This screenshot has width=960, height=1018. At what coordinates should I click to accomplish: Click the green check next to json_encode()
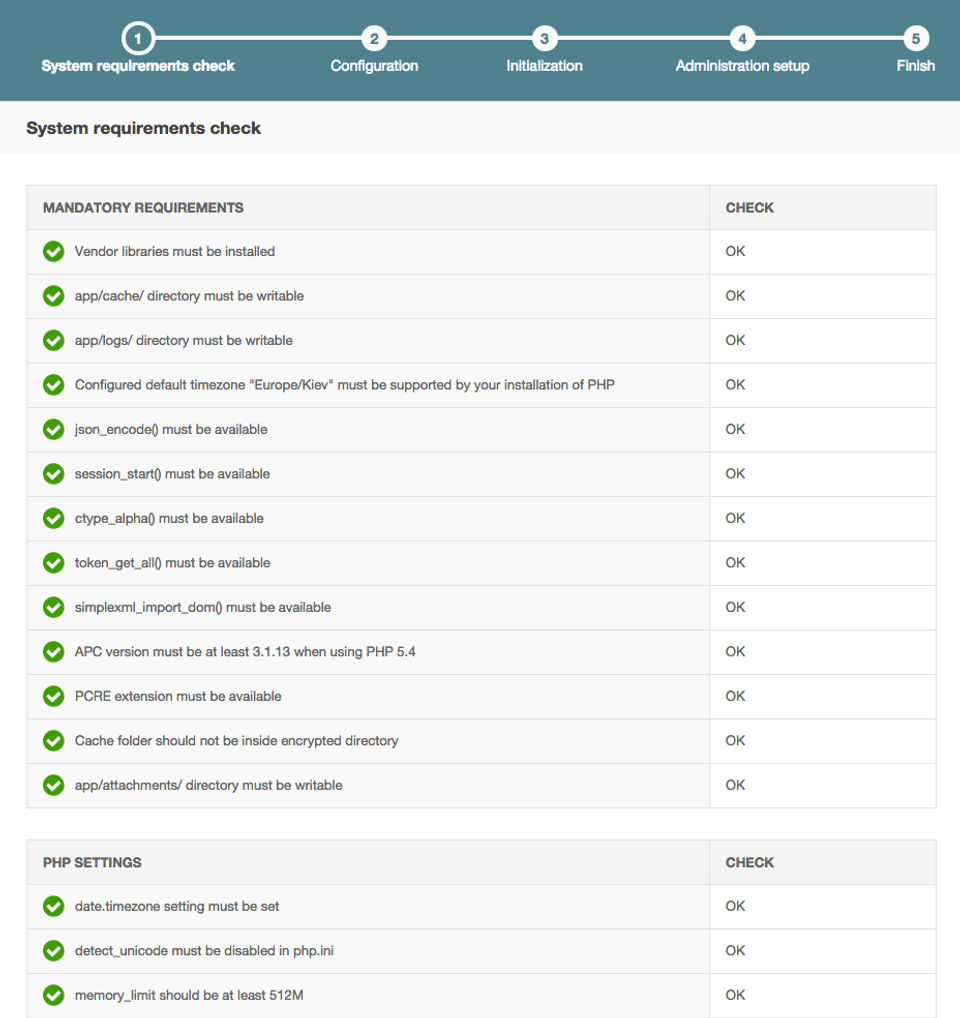click(x=54, y=430)
